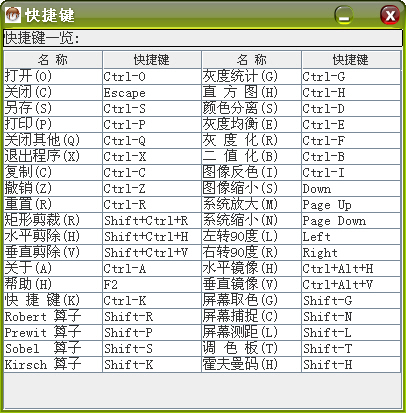Select the 水平镜像(H) cell
Viewport: 406px width, 413px height.
click(251, 269)
